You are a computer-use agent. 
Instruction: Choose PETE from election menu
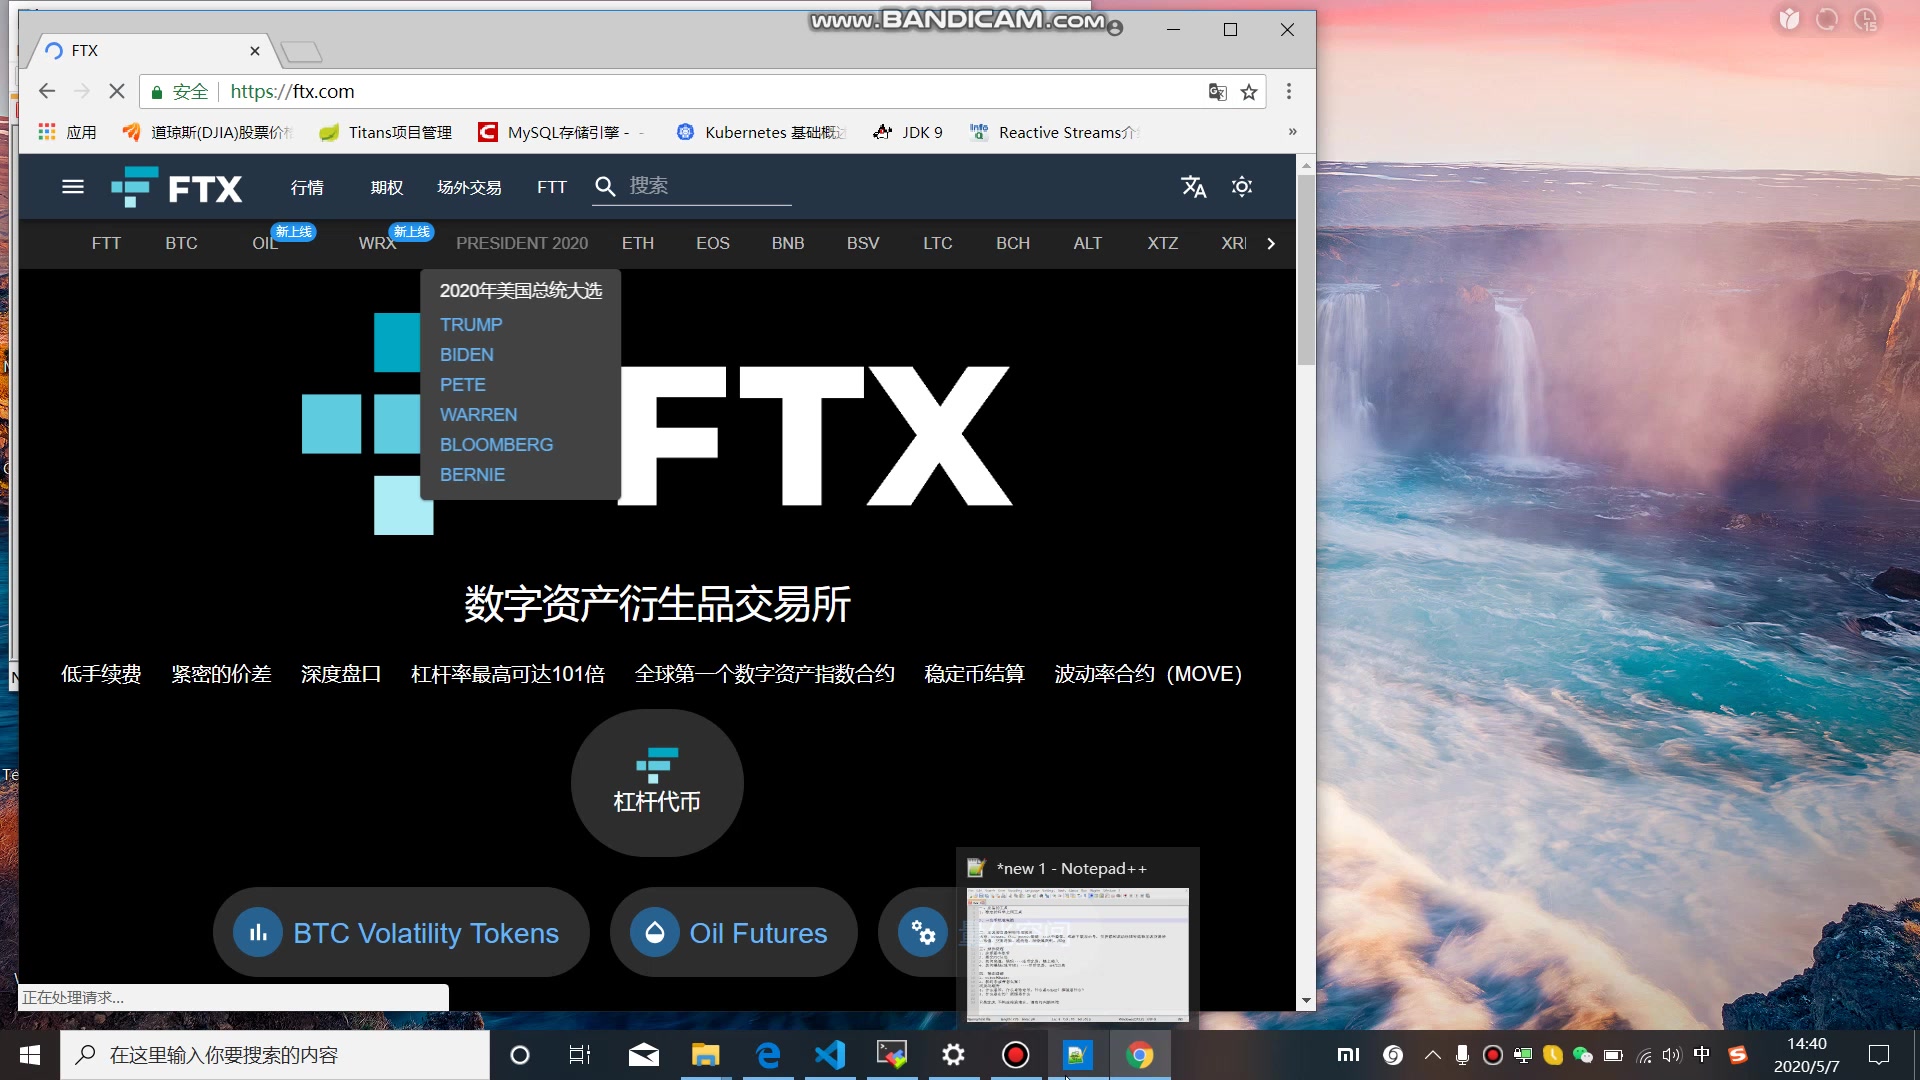[463, 385]
